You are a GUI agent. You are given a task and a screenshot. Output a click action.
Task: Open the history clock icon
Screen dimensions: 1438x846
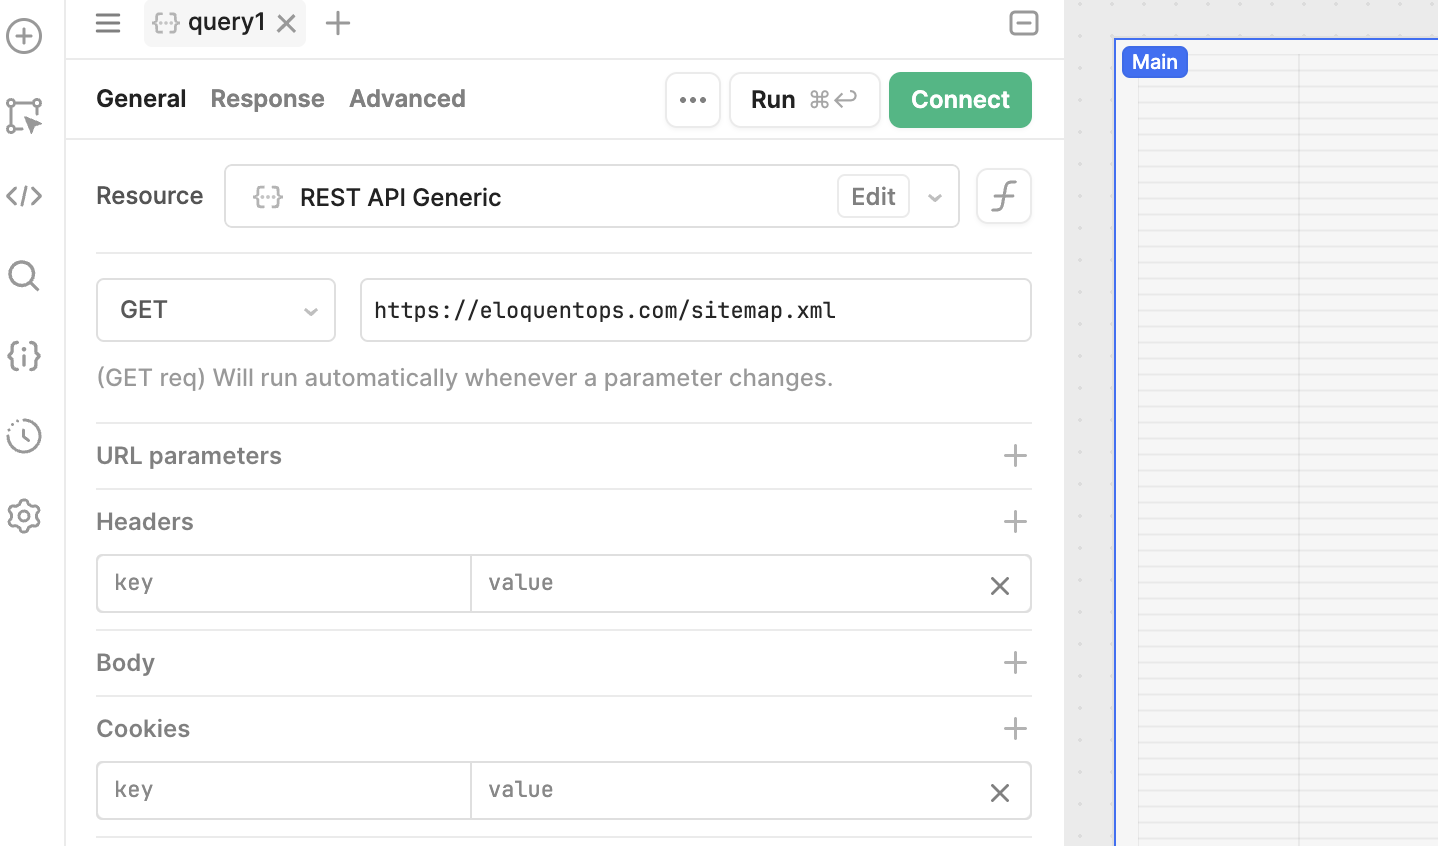point(24,436)
